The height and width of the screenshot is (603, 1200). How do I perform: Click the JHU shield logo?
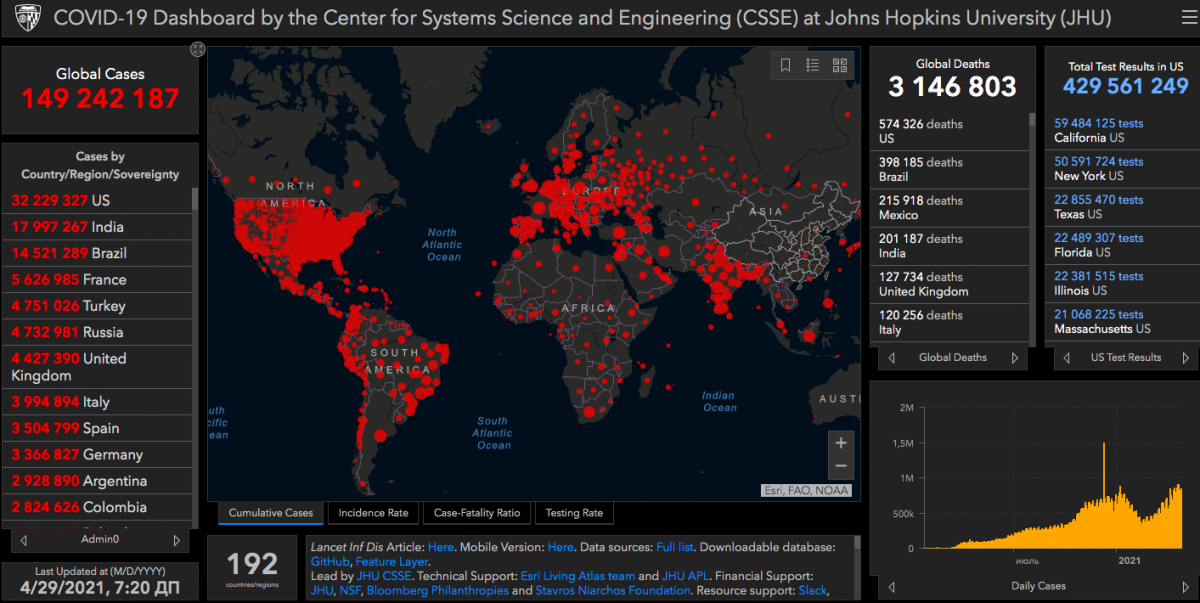point(27,18)
